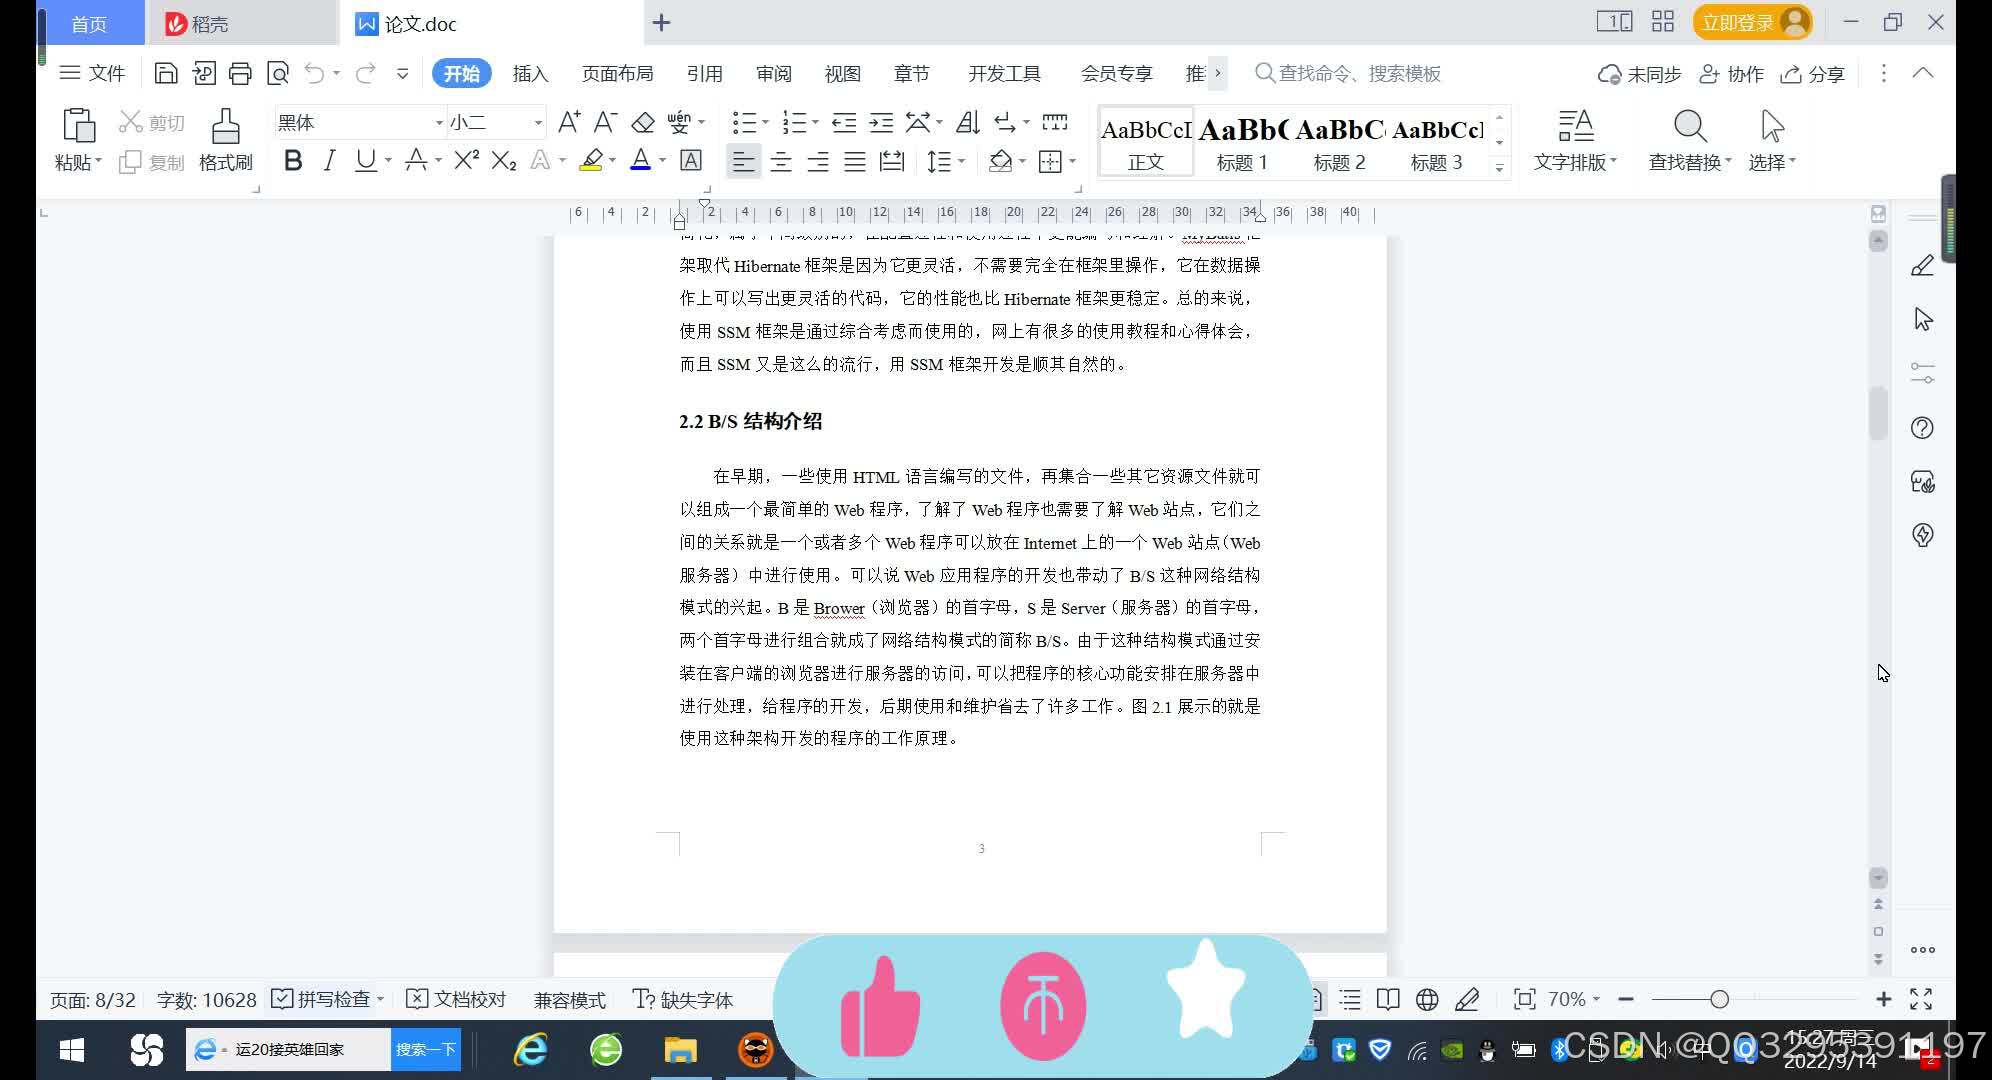Expand more ribbon tabs chevron
Image resolution: width=1992 pixels, height=1080 pixels.
1217,73
